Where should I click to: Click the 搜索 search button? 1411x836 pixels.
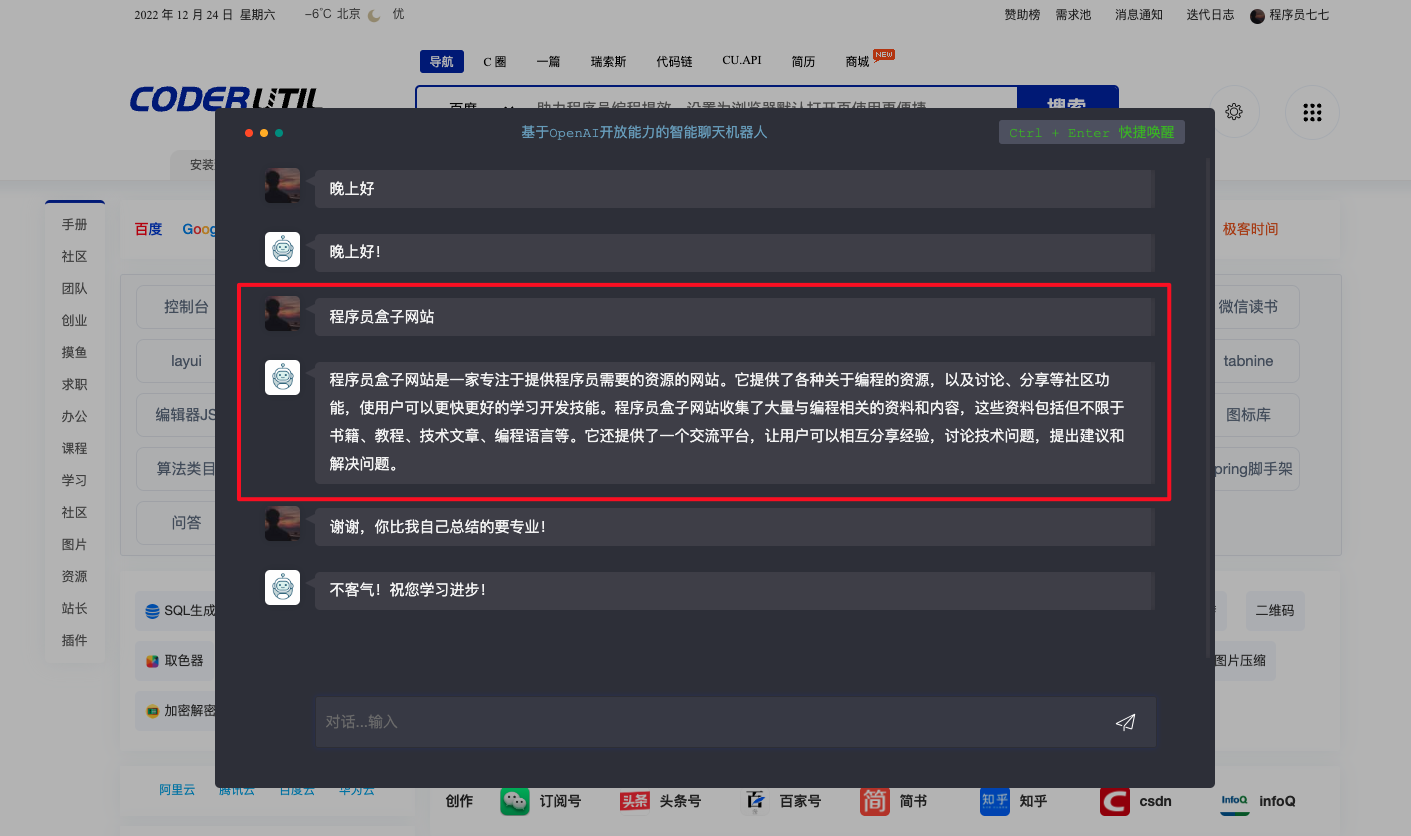pos(1067,98)
